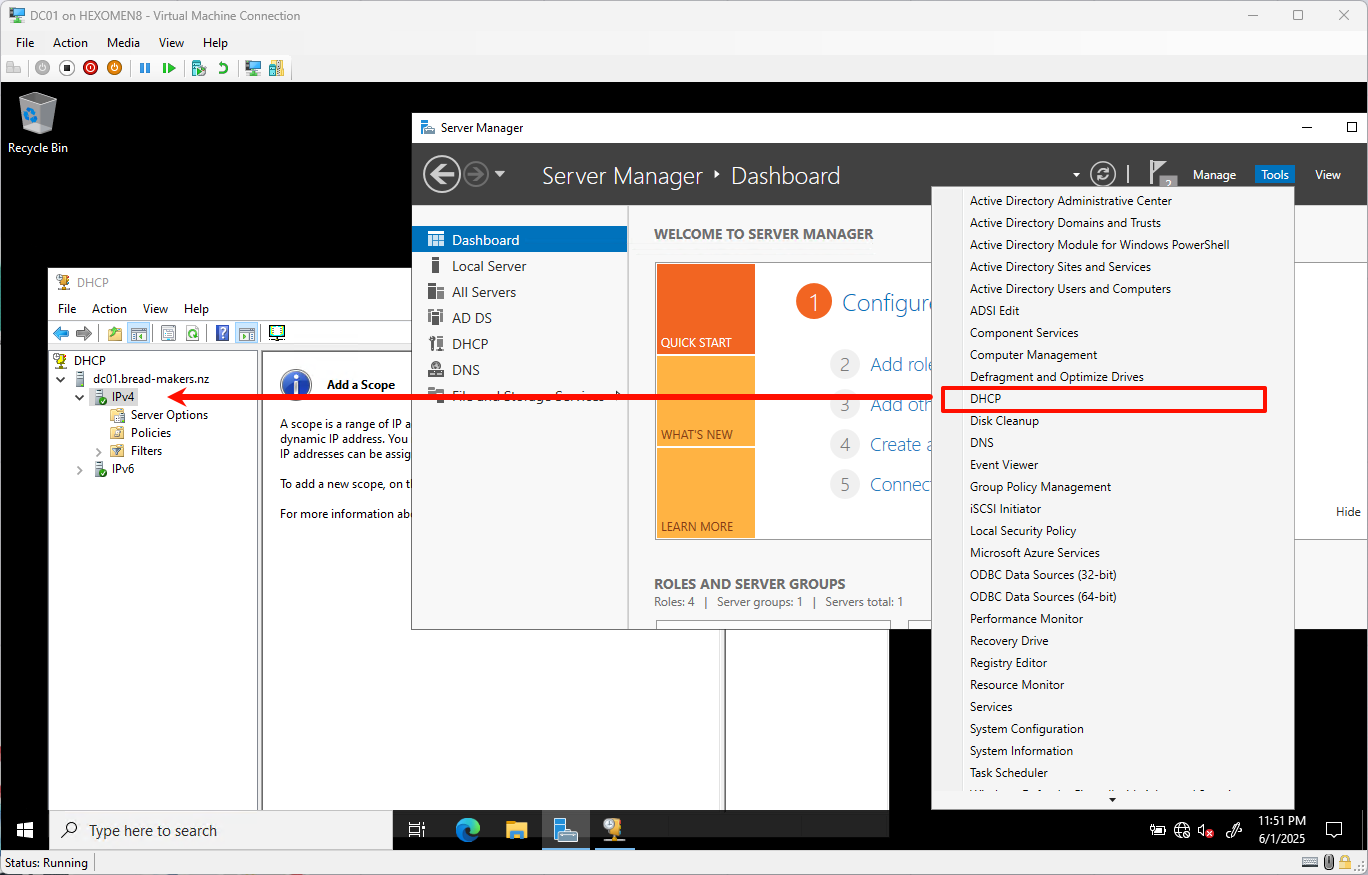
Task: Open the Action menu in the DHCP console
Action: 109,308
